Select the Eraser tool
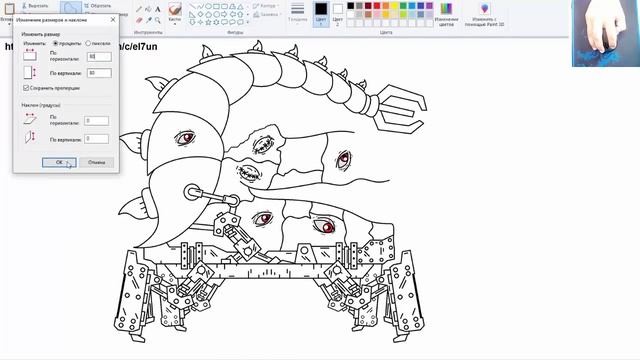This screenshot has height=360, width=640. (x=139, y=20)
